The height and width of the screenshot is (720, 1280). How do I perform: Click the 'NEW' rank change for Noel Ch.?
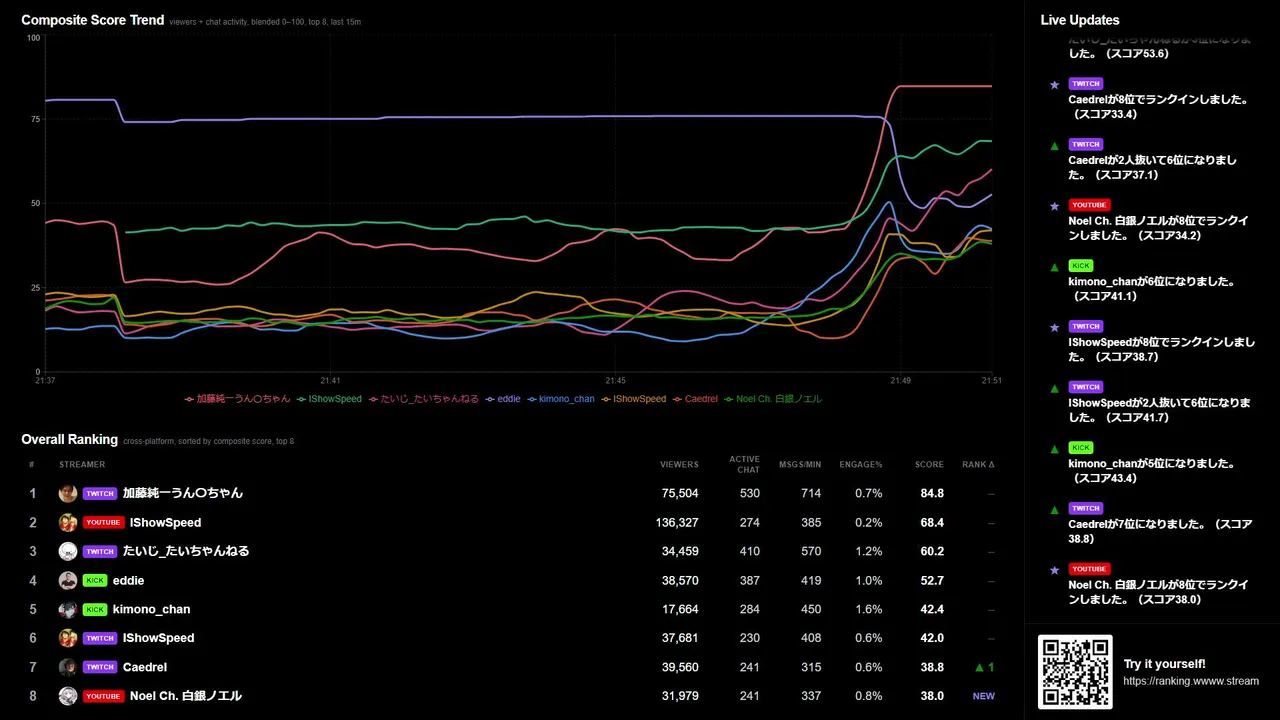pyautogui.click(x=984, y=696)
